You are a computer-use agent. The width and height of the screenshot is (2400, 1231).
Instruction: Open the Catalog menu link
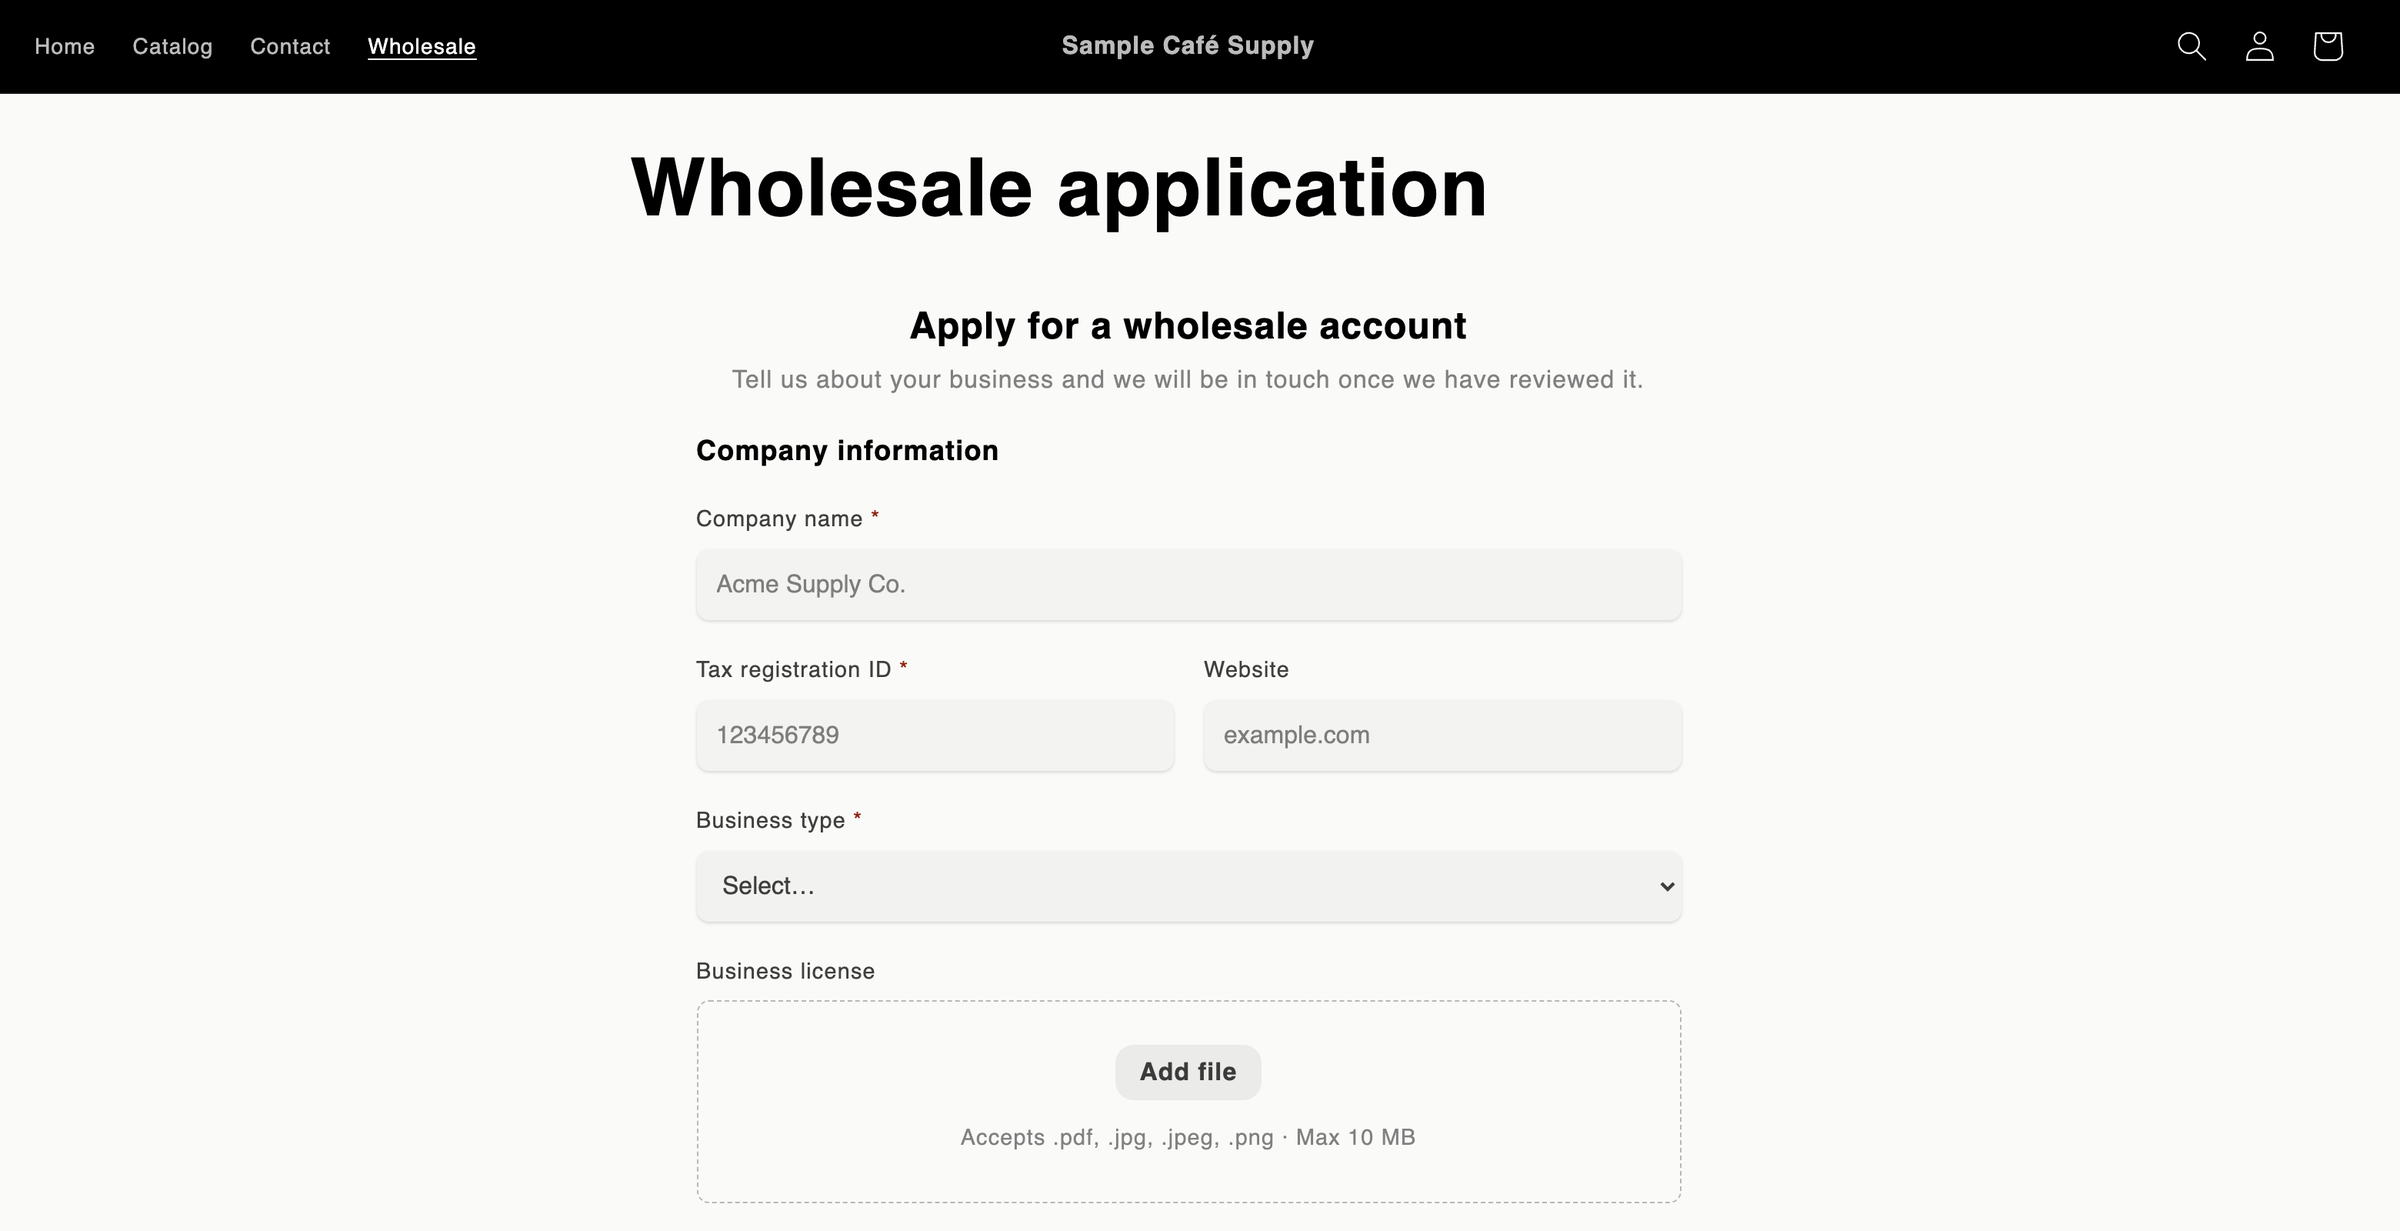click(172, 46)
